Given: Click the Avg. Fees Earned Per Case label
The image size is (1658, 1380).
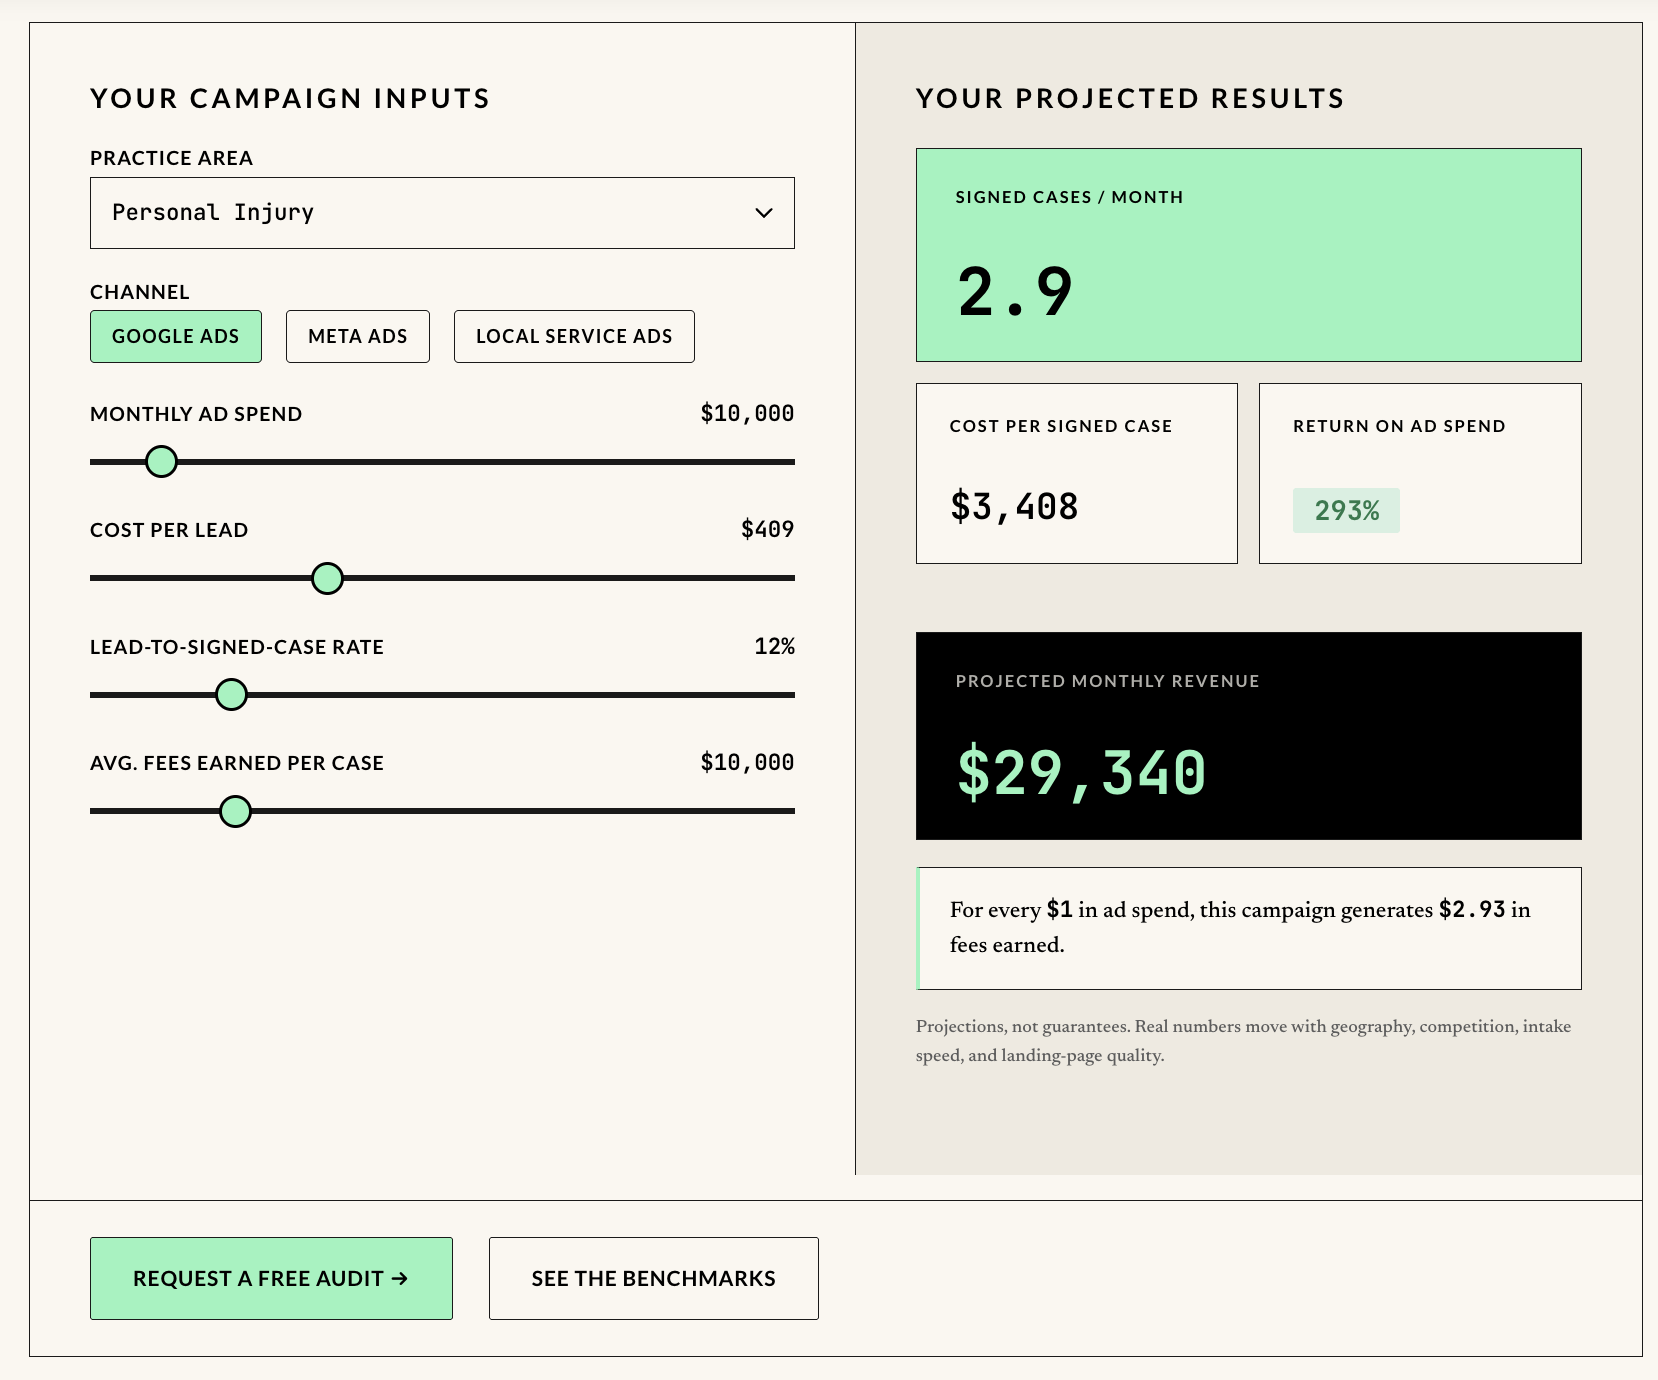Looking at the screenshot, I should [x=237, y=763].
